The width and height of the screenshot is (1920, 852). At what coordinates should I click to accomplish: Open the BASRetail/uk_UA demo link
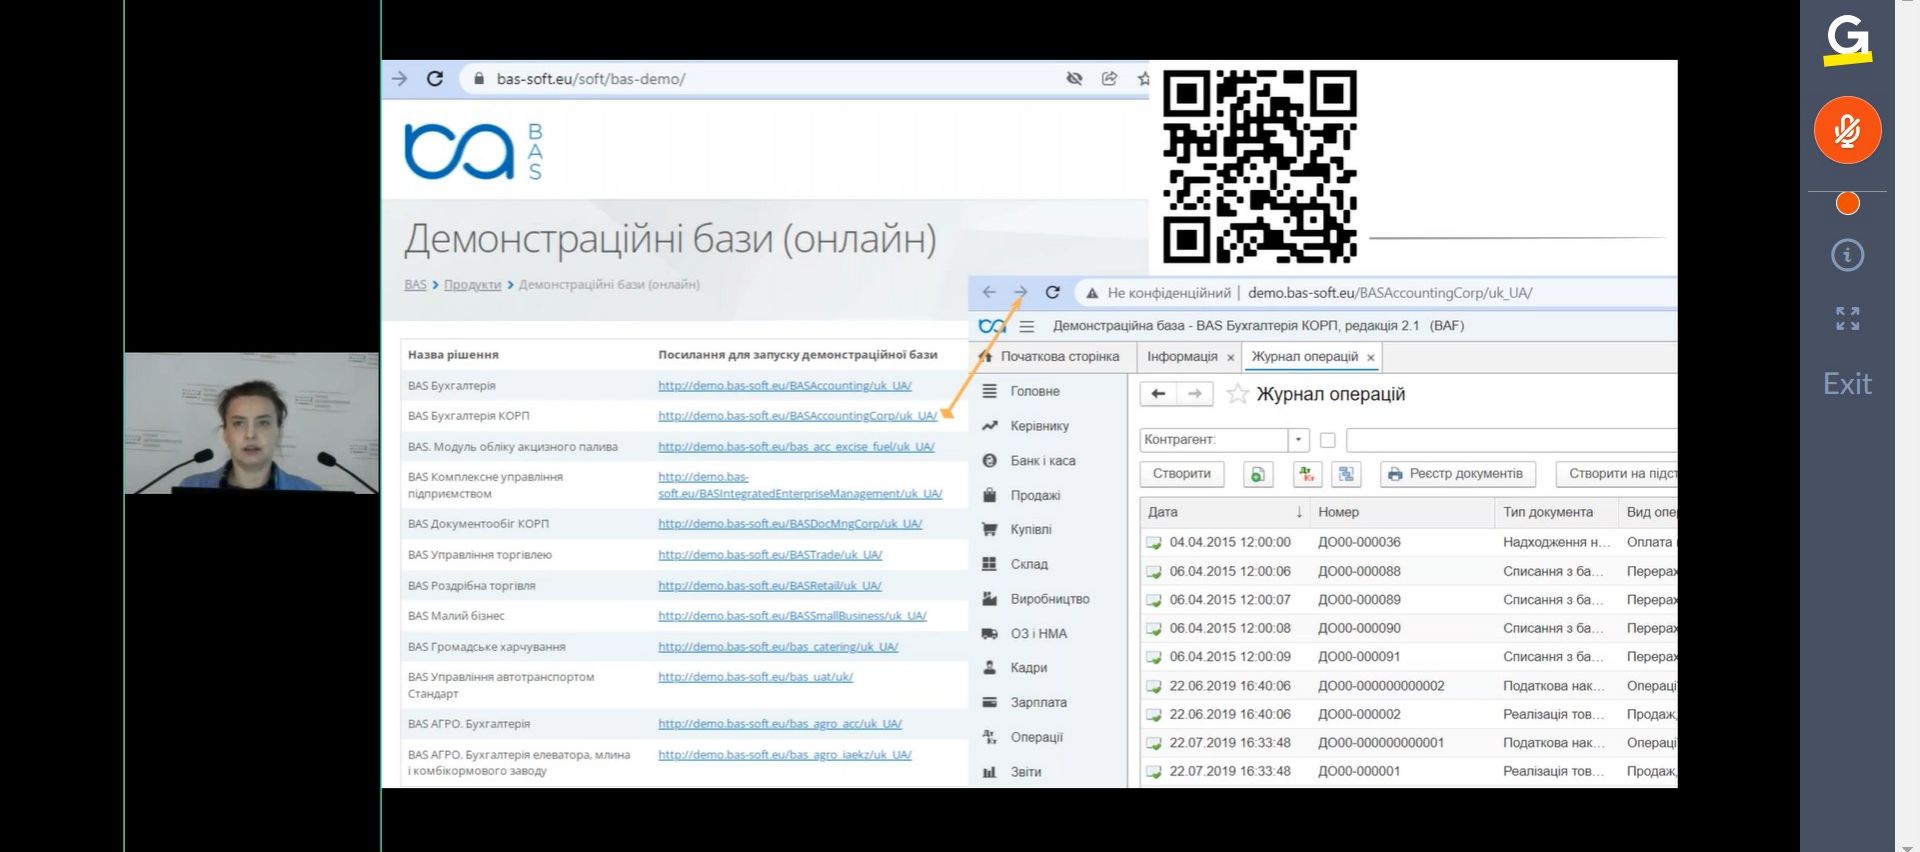click(769, 586)
